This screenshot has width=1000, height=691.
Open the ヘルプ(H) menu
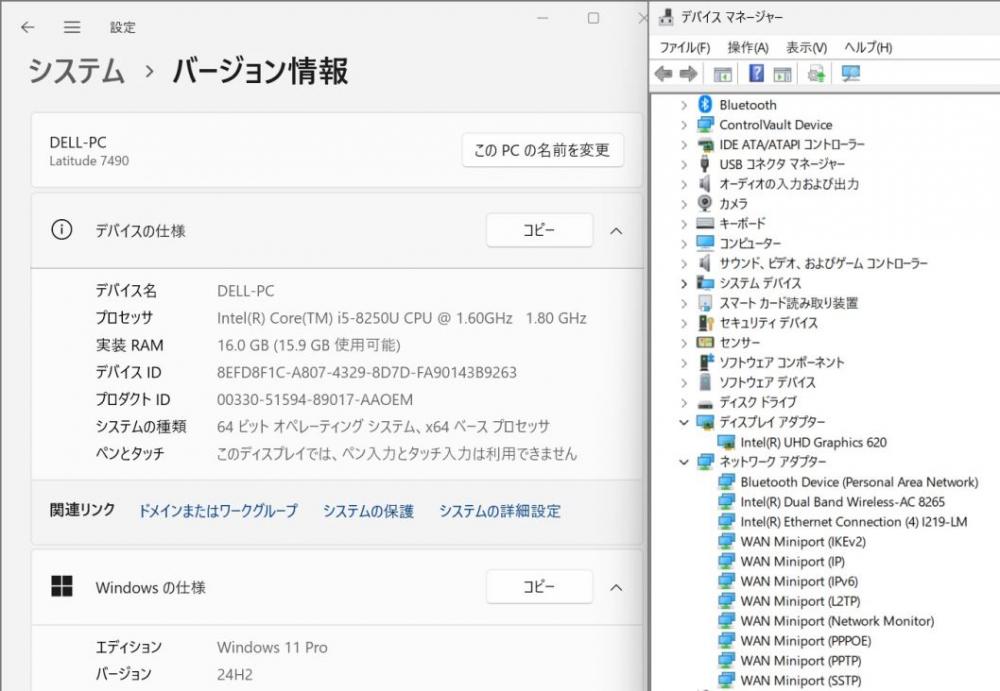tap(868, 47)
